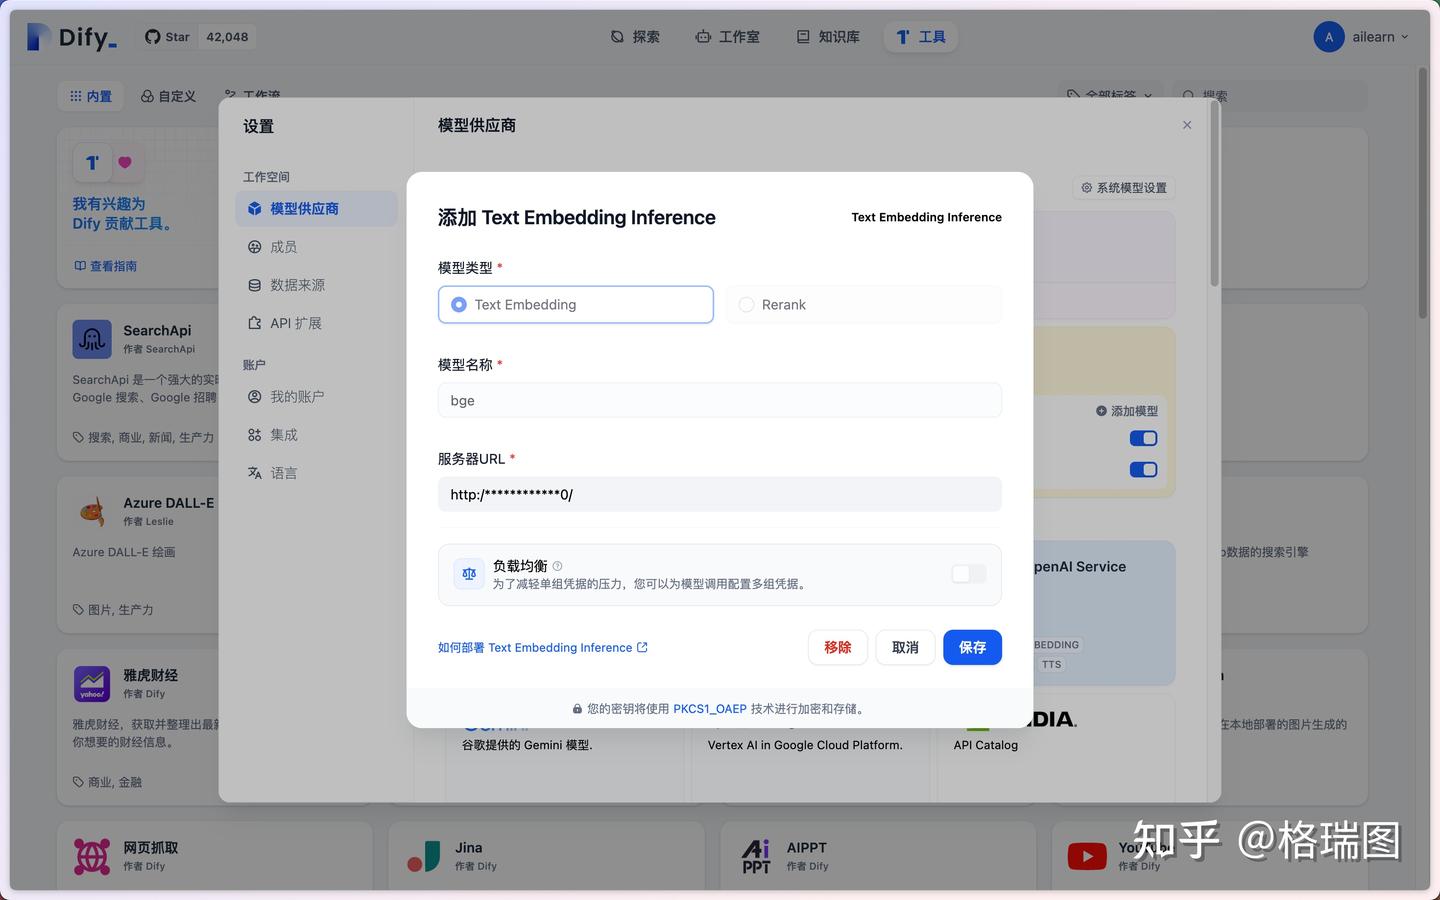The width and height of the screenshot is (1440, 900).
Task: Enable the 负载均衡 load balancing switch
Action: (967, 574)
